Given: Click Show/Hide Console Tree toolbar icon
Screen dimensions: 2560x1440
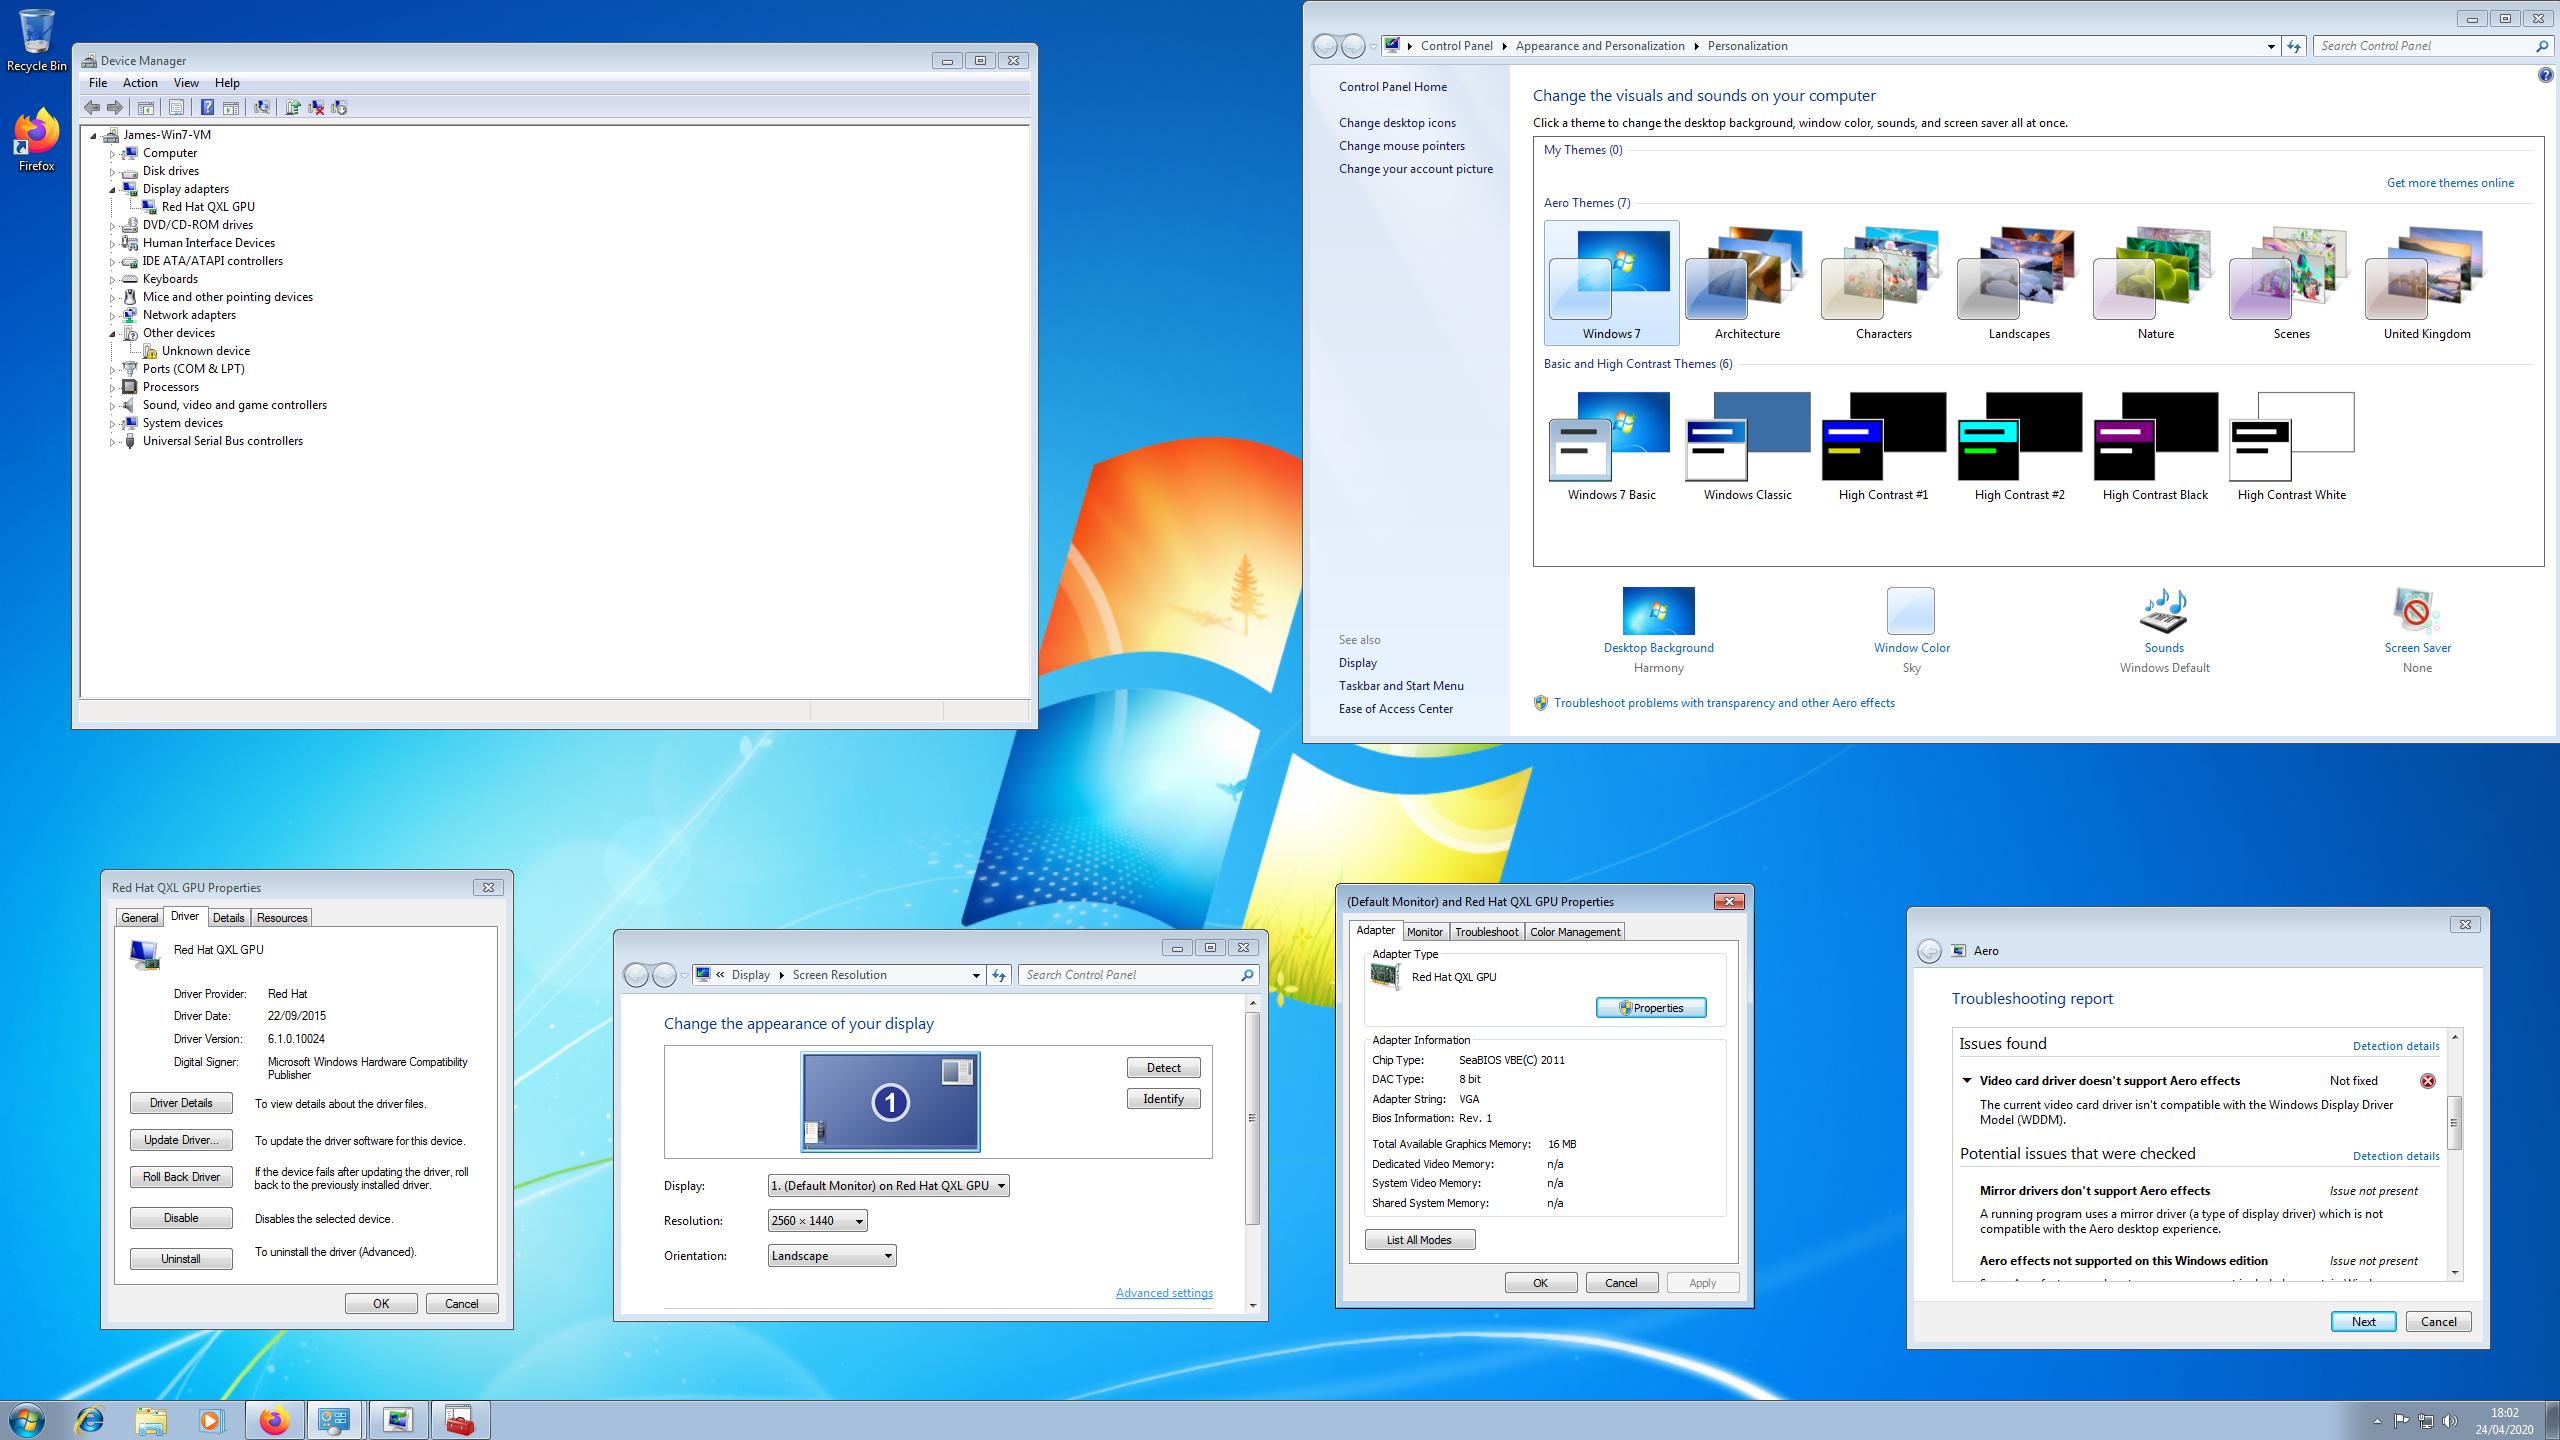Looking at the screenshot, I should tap(146, 107).
